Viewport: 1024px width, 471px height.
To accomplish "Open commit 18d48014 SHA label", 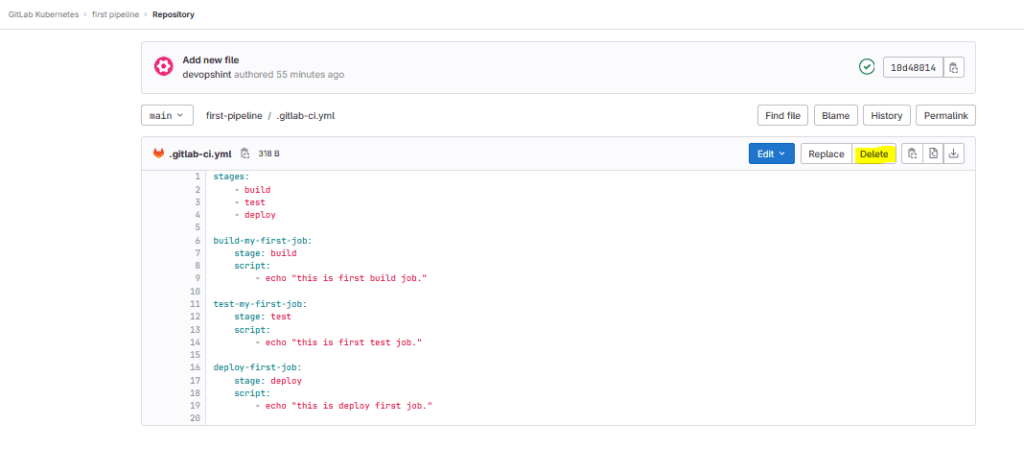I will point(913,67).
